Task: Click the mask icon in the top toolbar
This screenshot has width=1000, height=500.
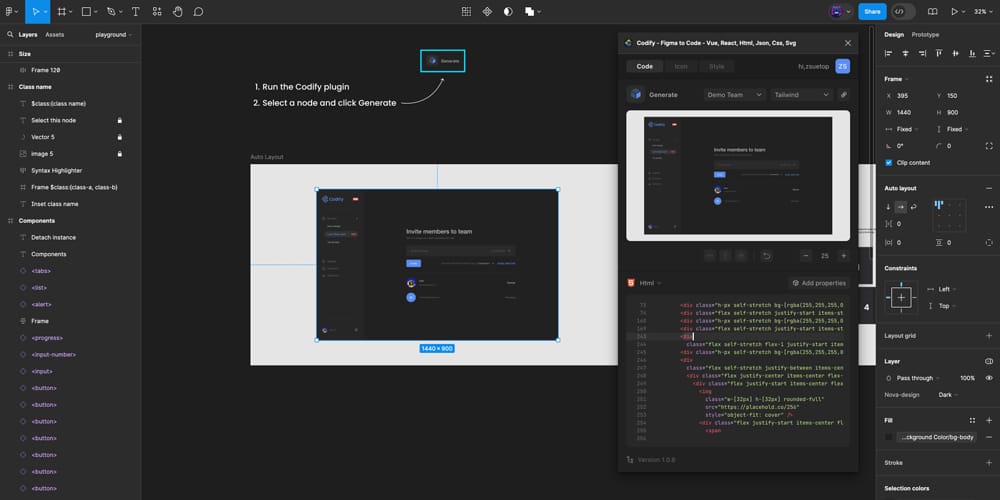Action: click(x=508, y=11)
